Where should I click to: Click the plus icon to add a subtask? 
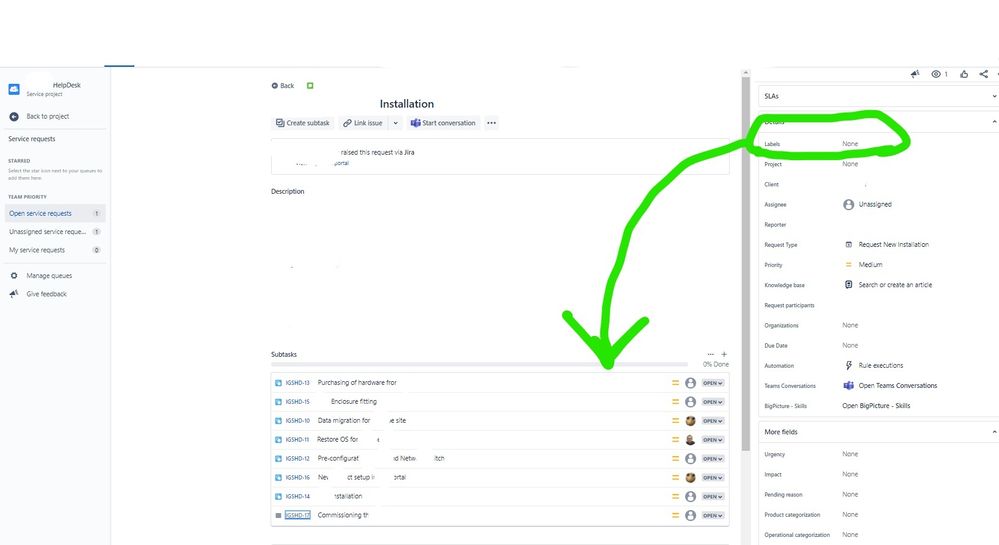[724, 354]
